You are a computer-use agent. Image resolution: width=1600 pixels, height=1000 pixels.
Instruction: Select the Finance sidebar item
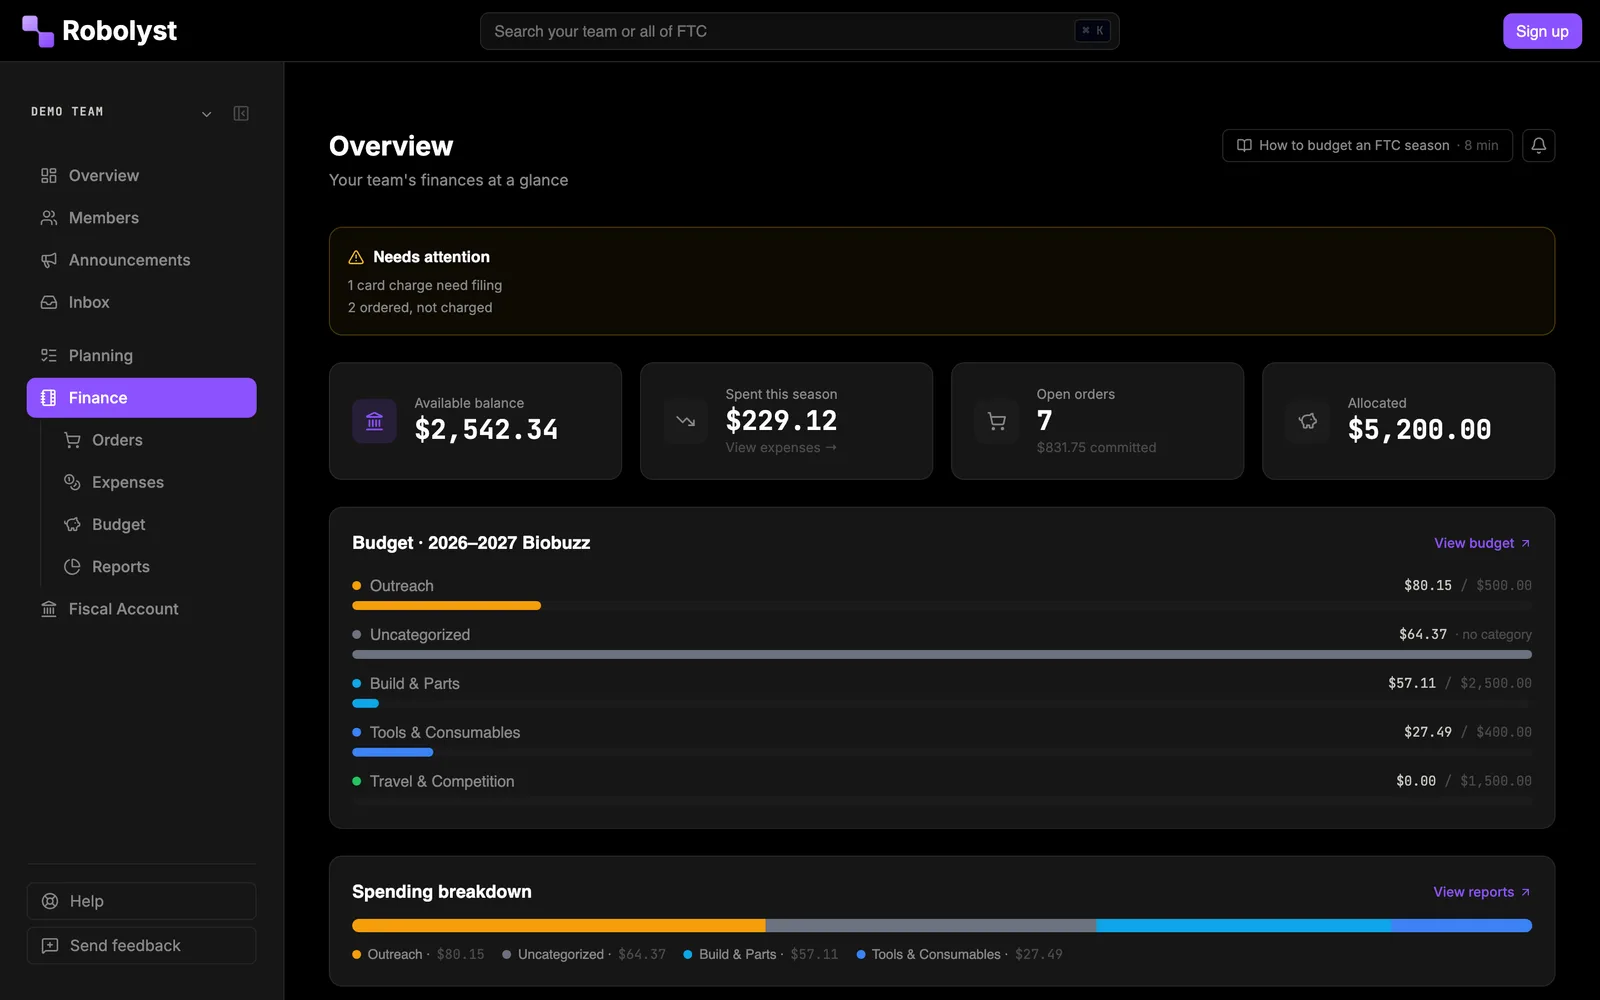click(x=141, y=398)
